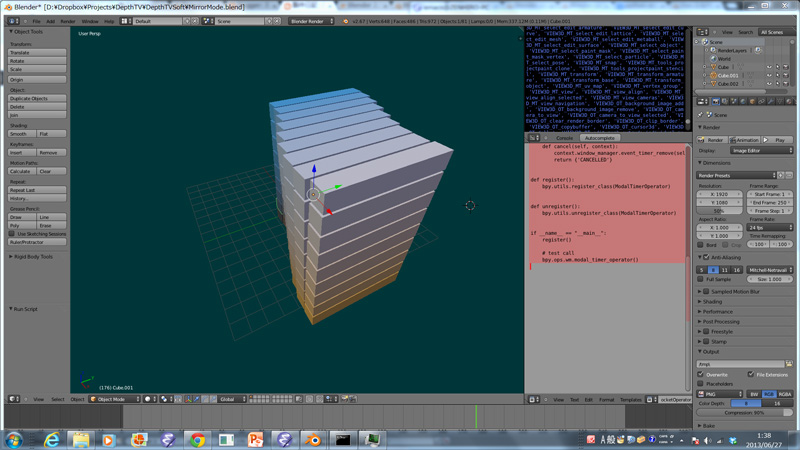800x450 pixels.
Task: Click the Chrome icon in the Windows taskbar
Action: (197, 439)
